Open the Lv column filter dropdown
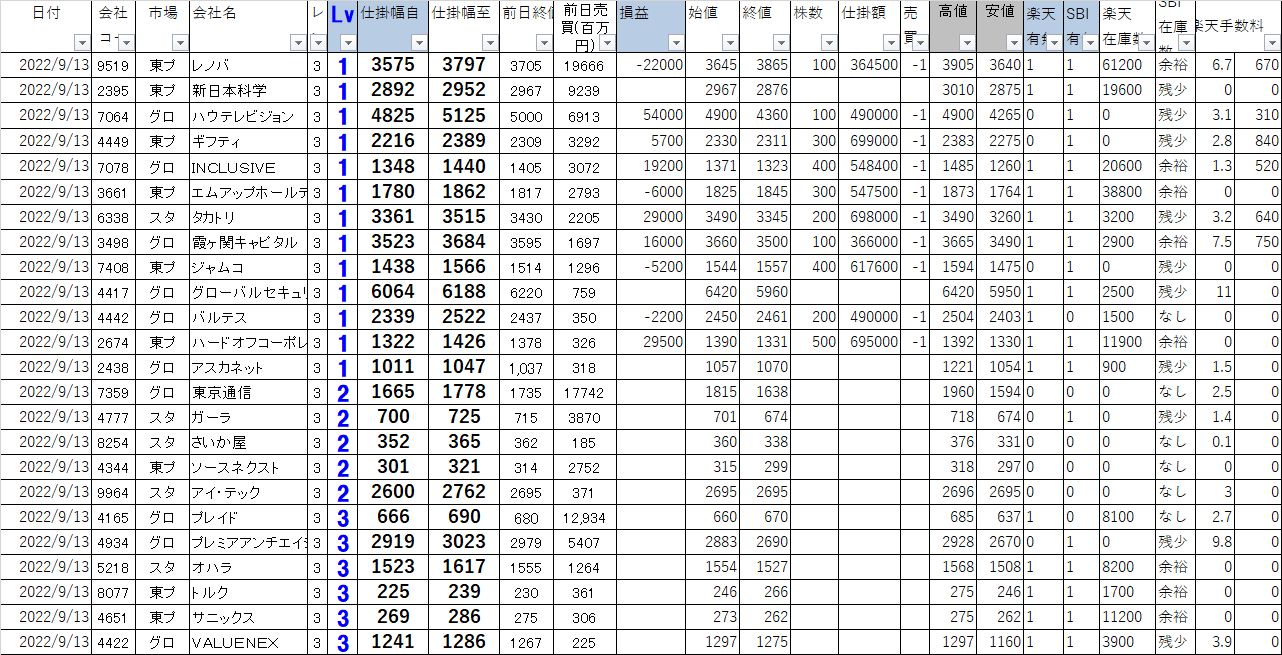Viewport: 1282px width, 655px height. 348,43
